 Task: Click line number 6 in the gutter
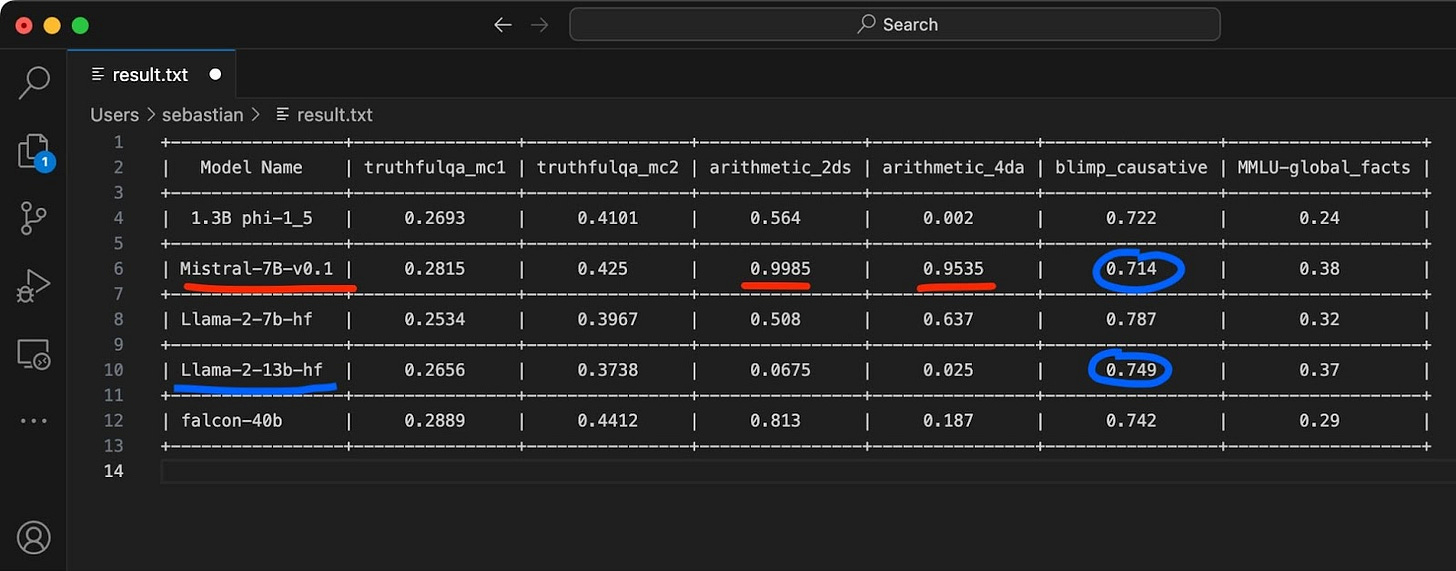[x=118, y=268]
